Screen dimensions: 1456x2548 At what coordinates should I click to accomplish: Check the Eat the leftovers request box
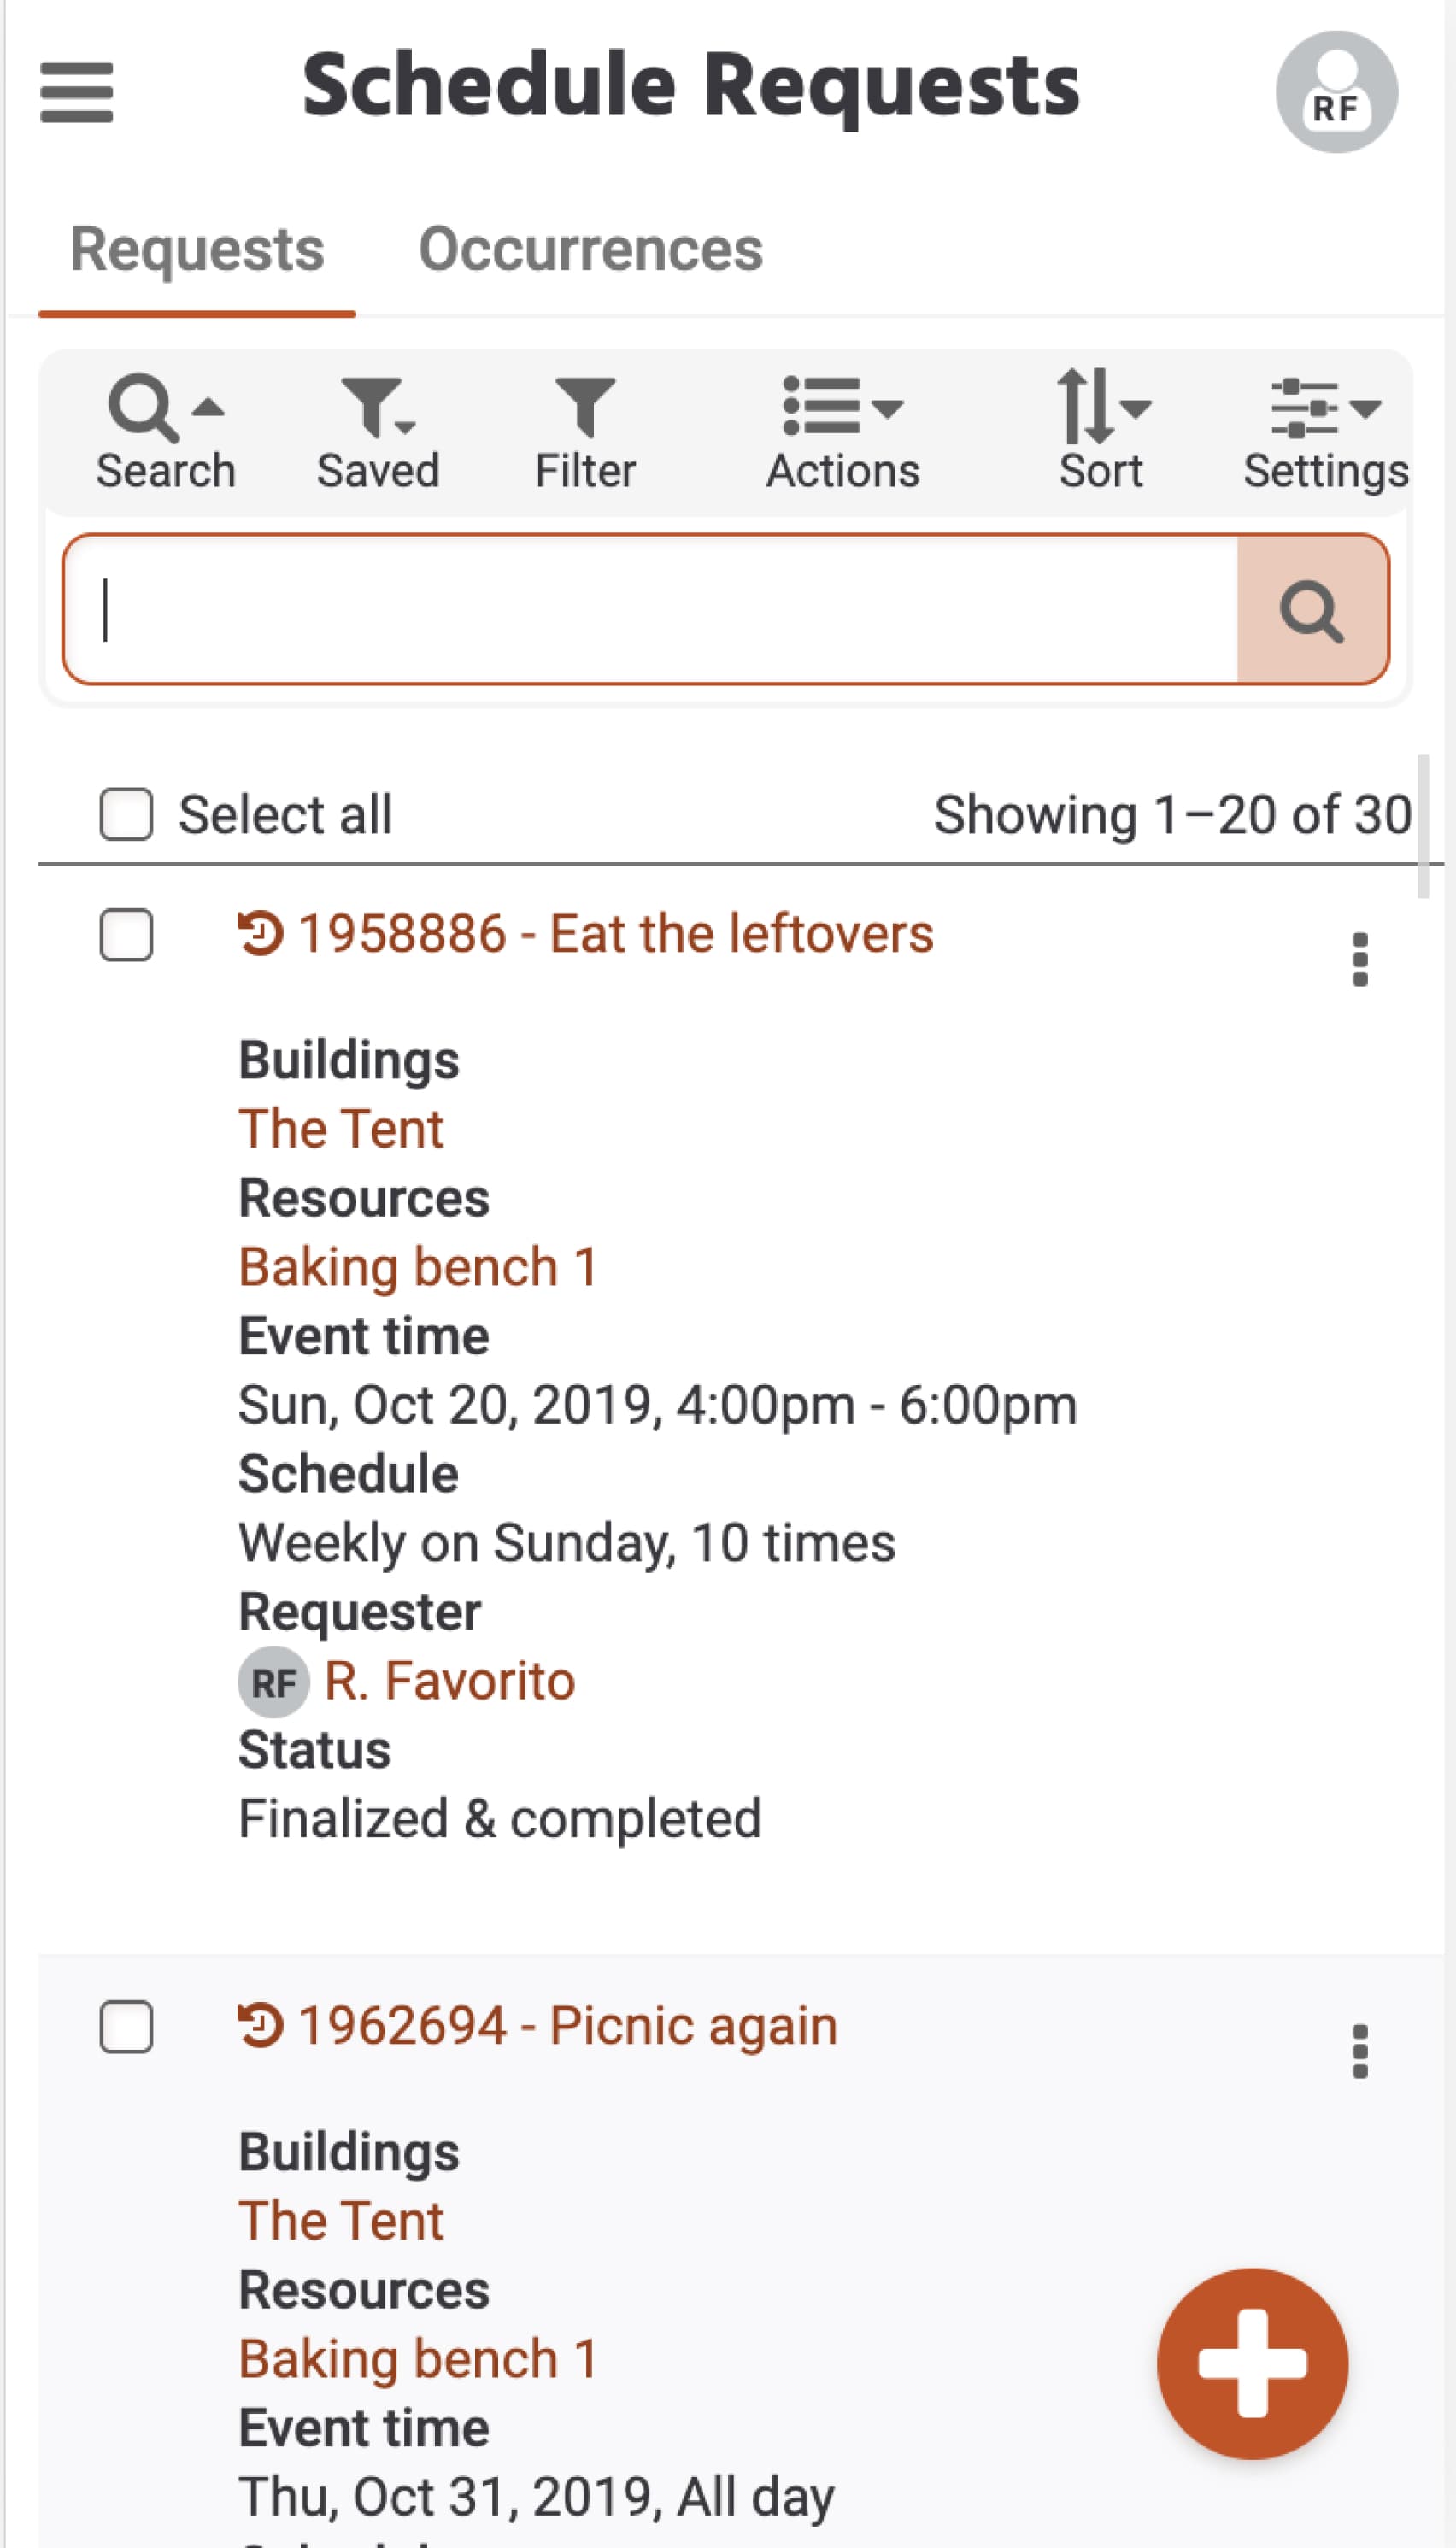coord(126,934)
